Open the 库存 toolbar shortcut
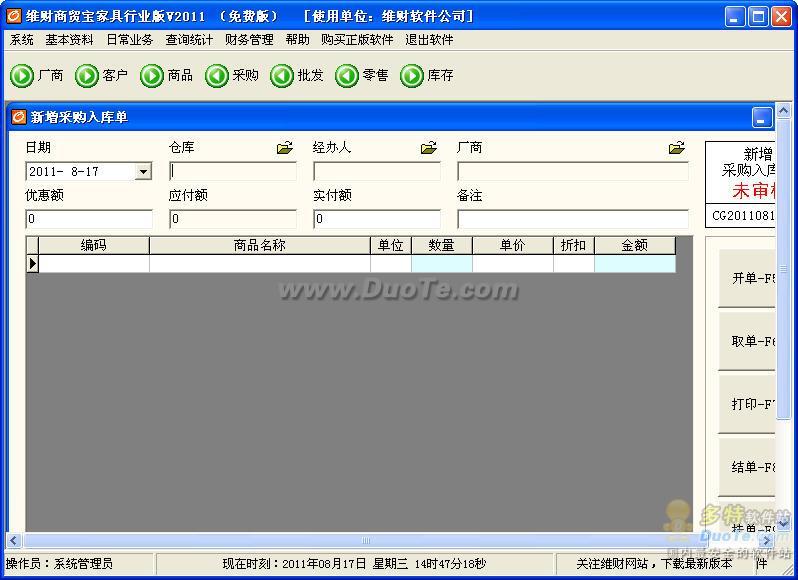This screenshot has height=580, width=798. (427, 76)
